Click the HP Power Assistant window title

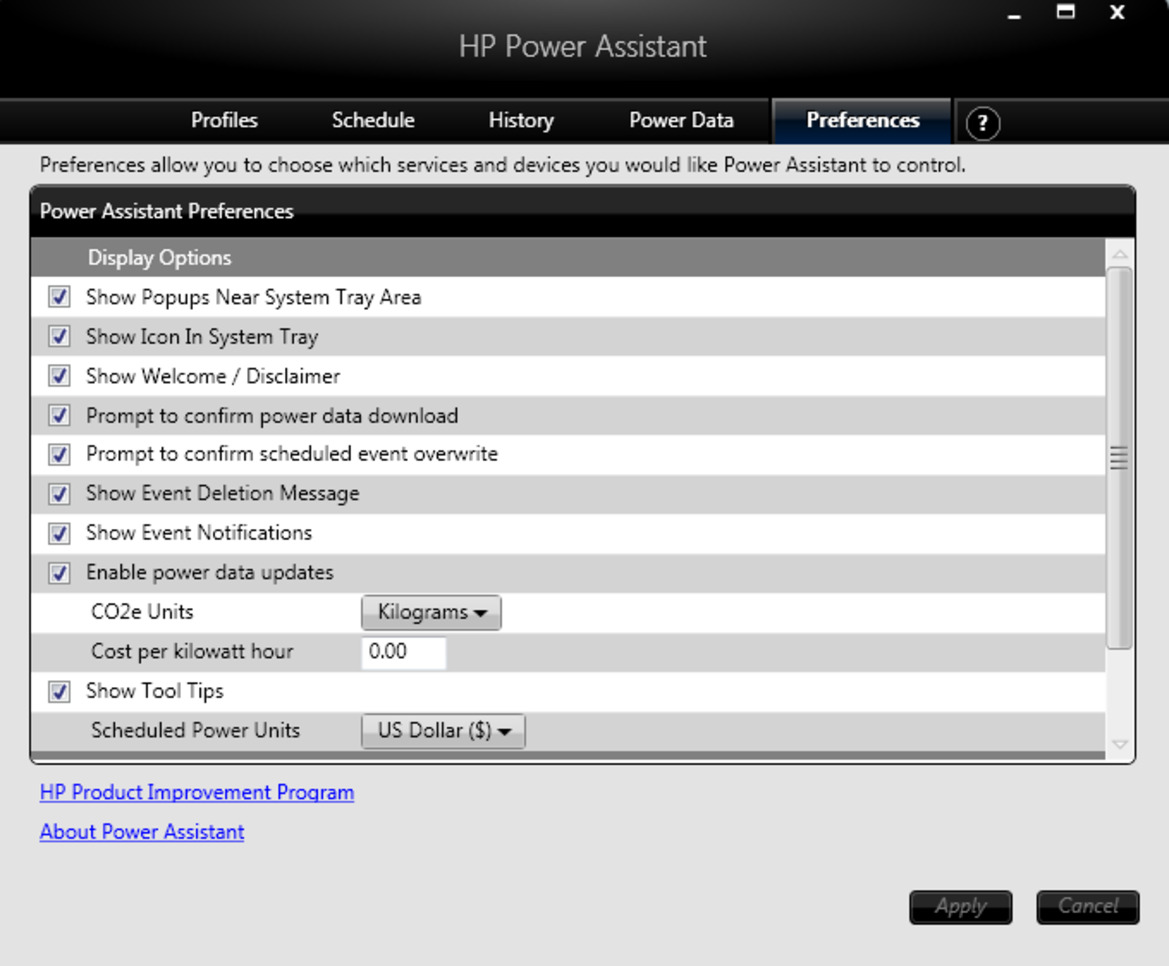[x=583, y=46]
